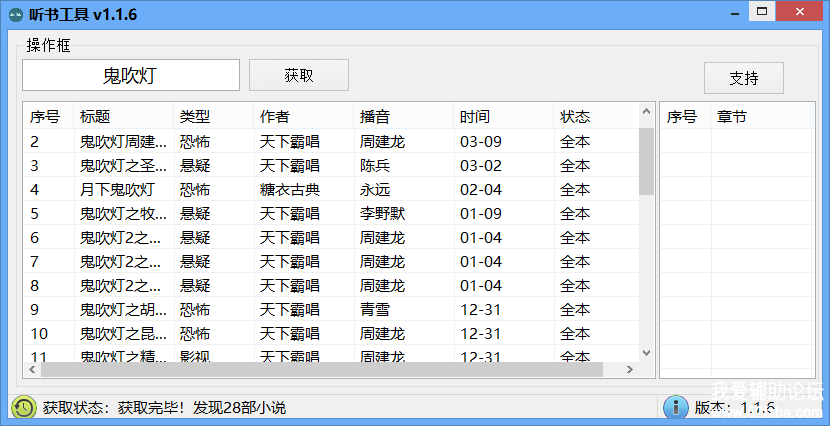Maximize the 听书工具 window
Viewport: 830px width, 426px height.
(x=762, y=11)
